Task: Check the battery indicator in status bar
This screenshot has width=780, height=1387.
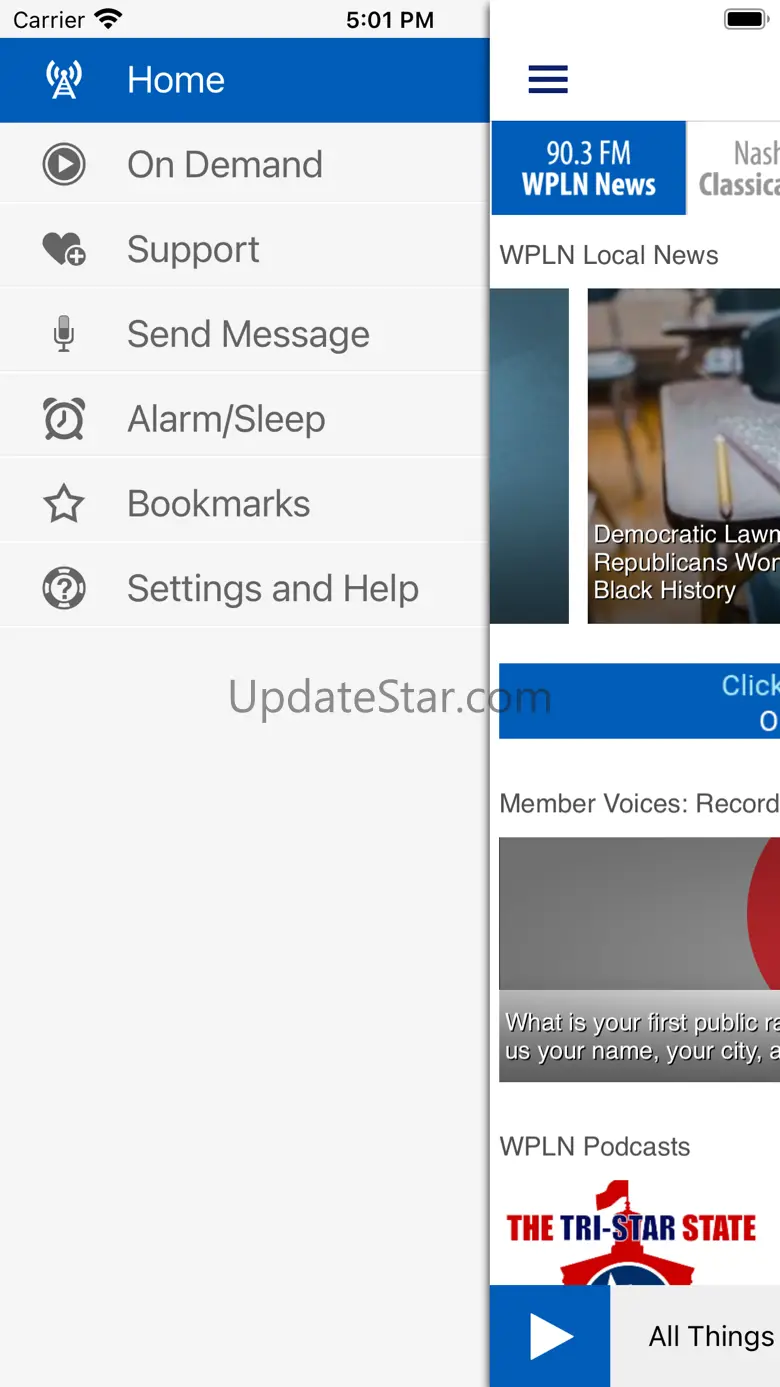Action: [x=746, y=19]
